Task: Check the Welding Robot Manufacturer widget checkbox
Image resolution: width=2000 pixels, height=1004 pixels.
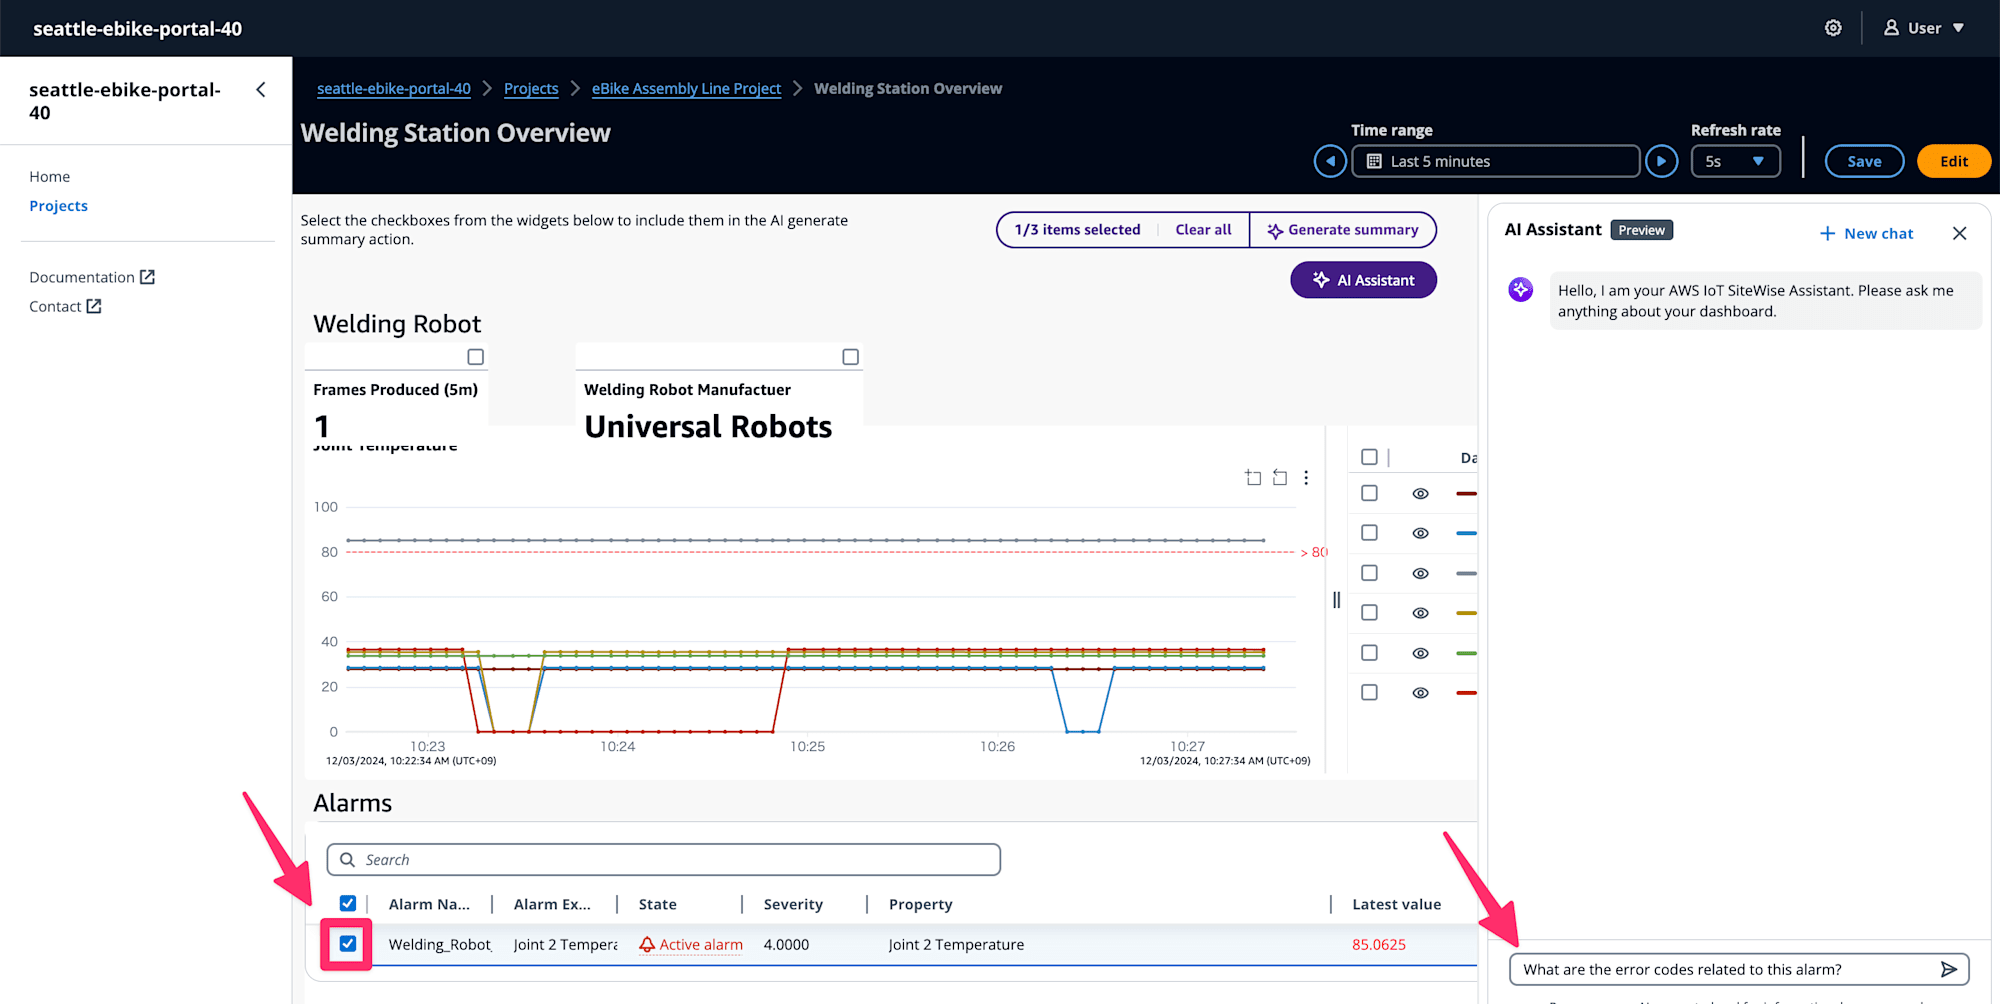Action: pyautogui.click(x=850, y=357)
